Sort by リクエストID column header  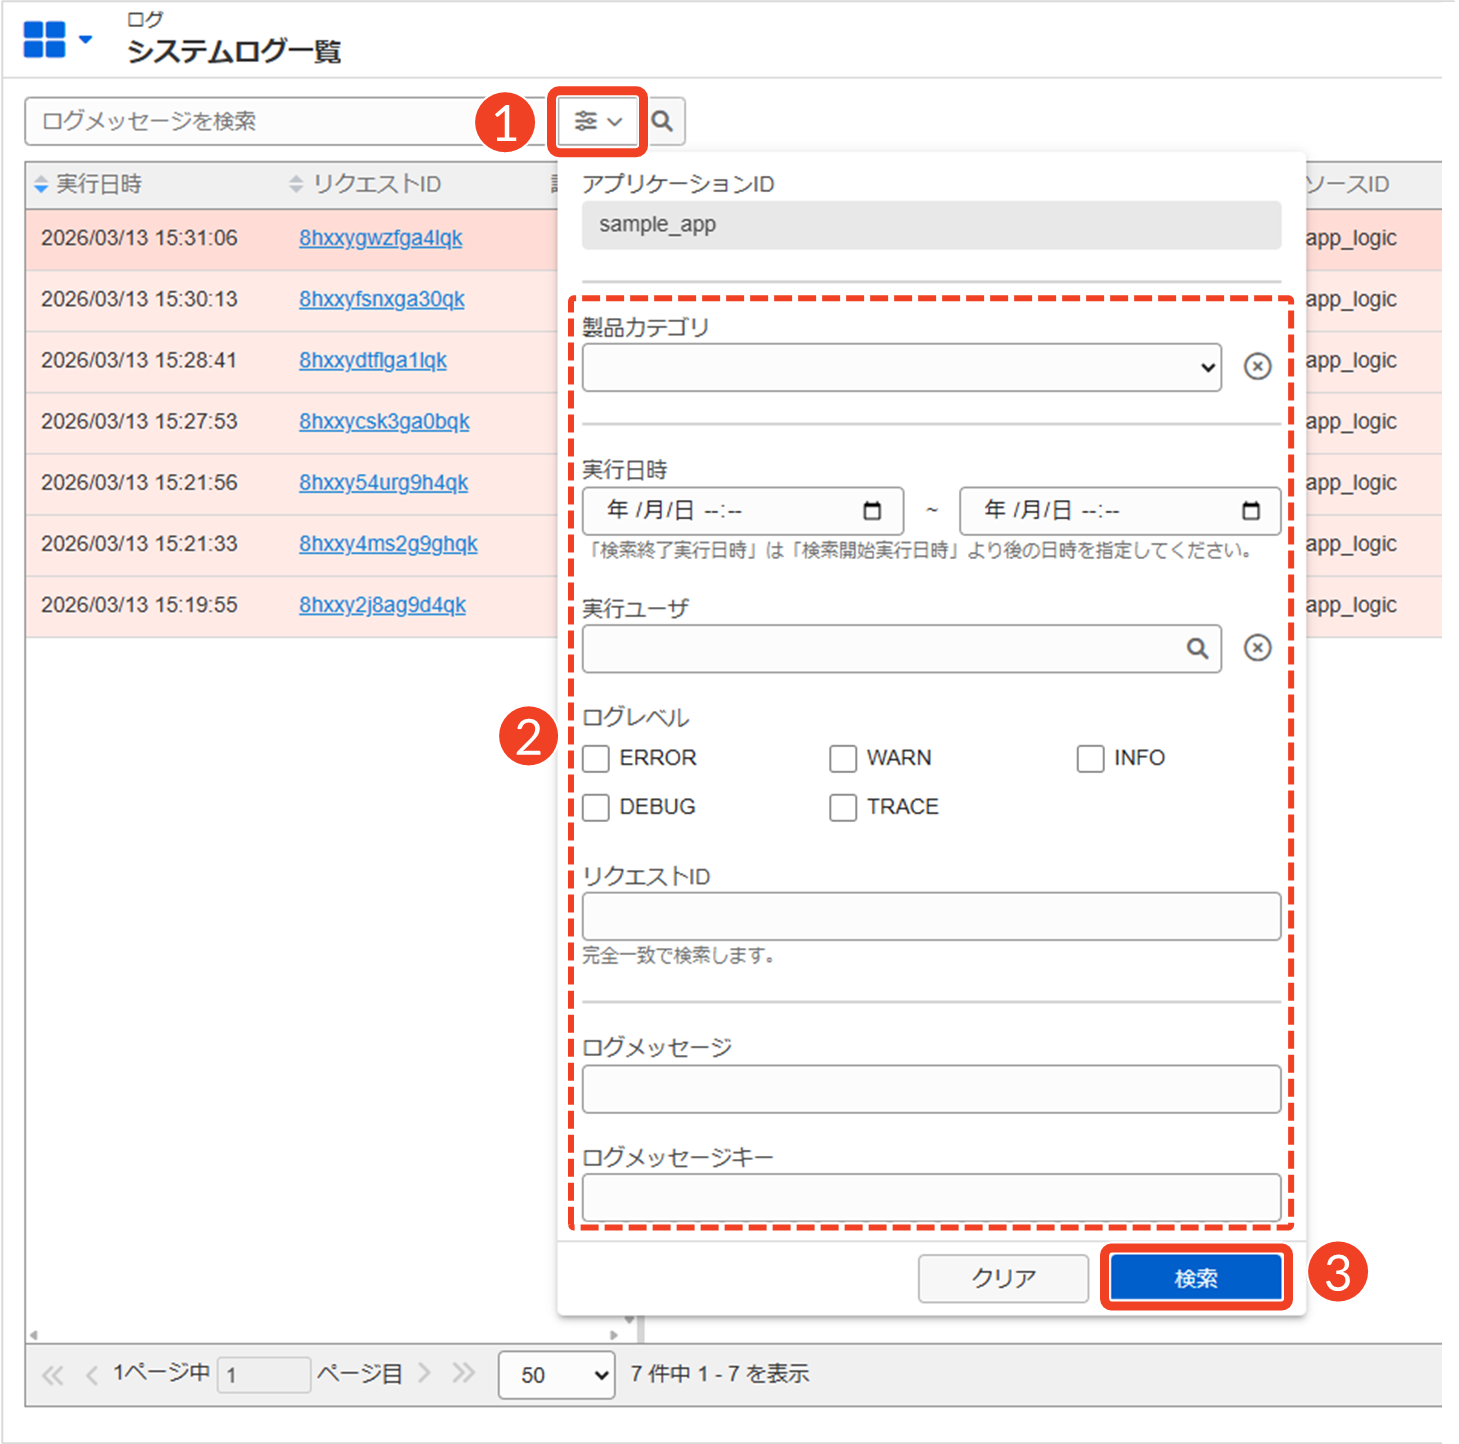376,184
